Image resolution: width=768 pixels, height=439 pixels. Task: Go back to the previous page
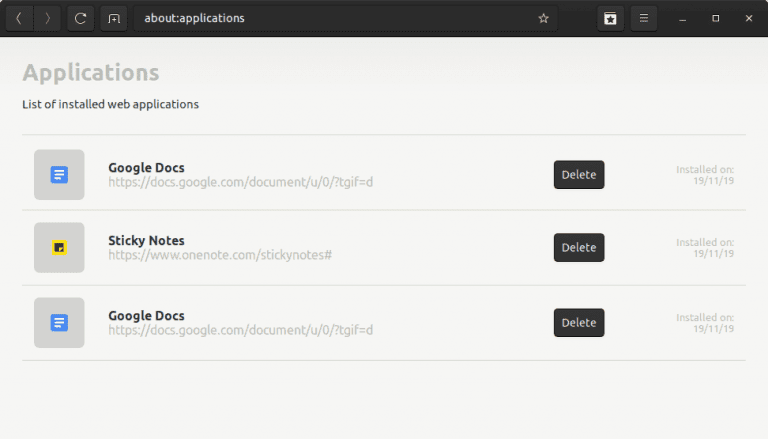18,18
